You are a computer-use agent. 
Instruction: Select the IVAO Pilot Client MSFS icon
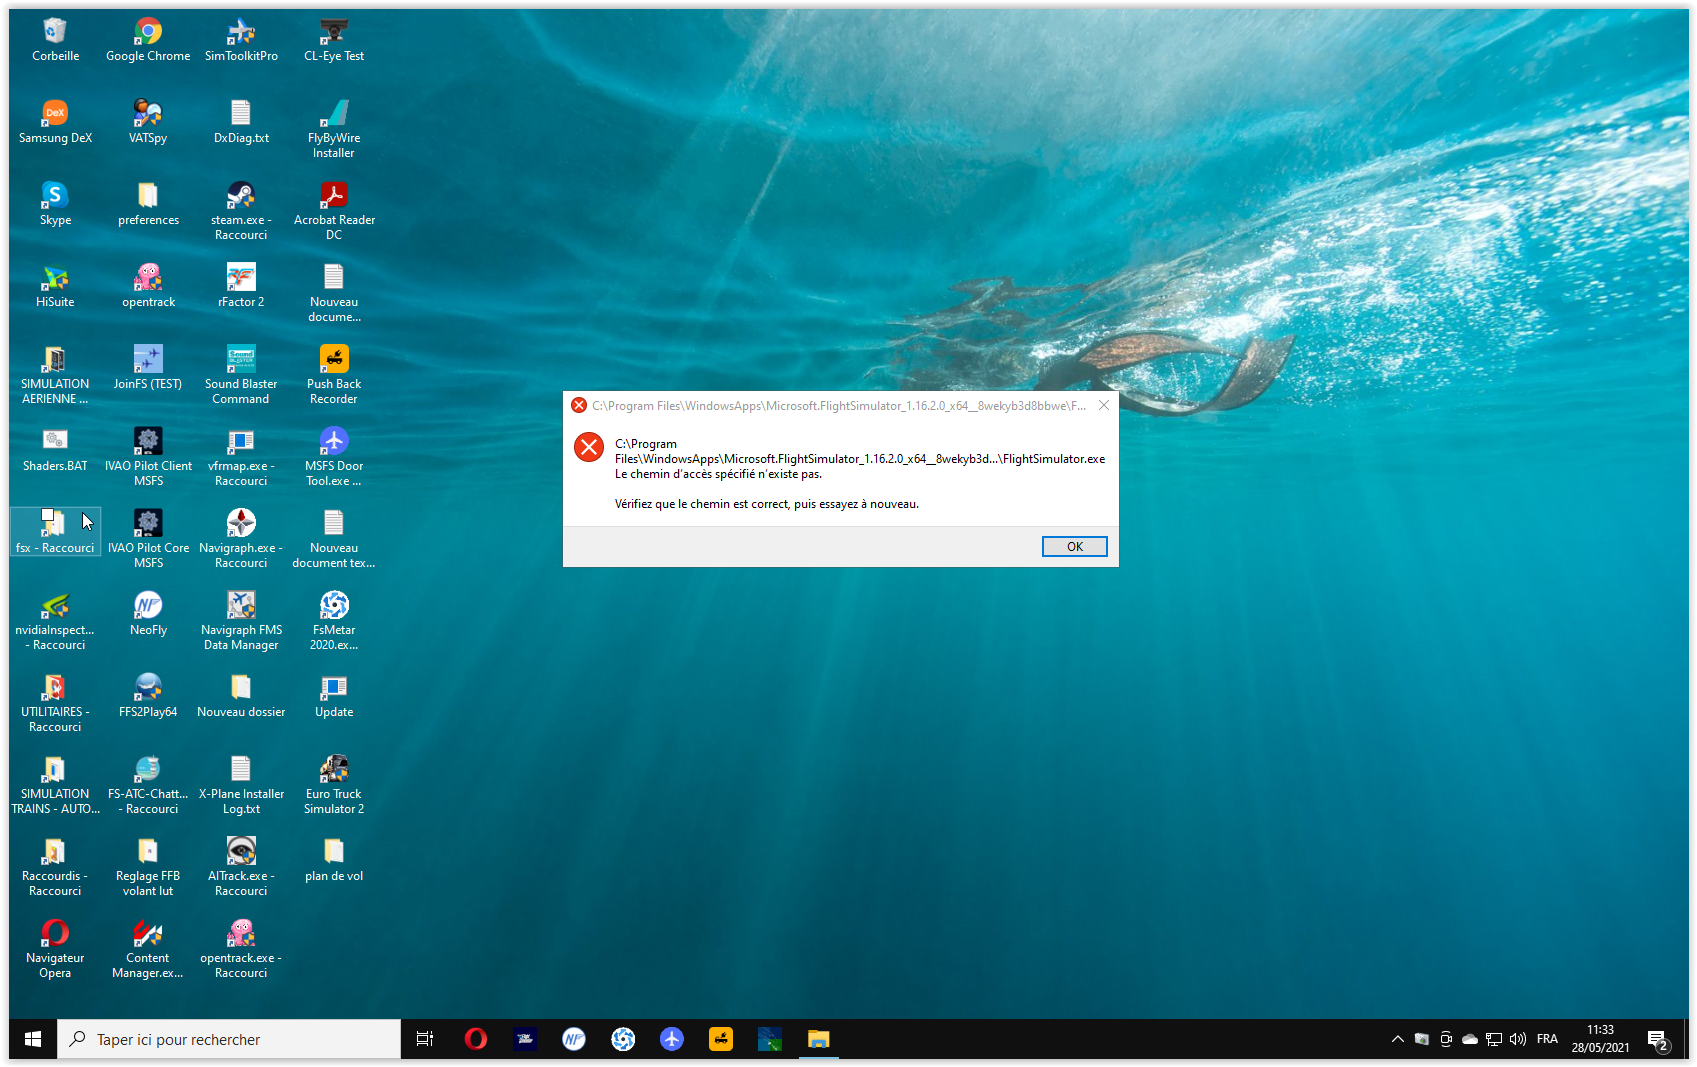(148, 457)
